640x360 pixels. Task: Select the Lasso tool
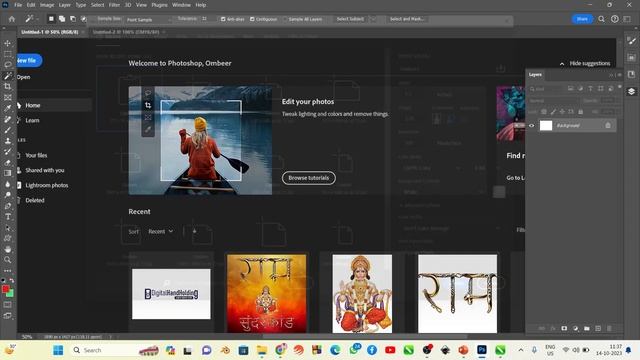[x=7, y=64]
